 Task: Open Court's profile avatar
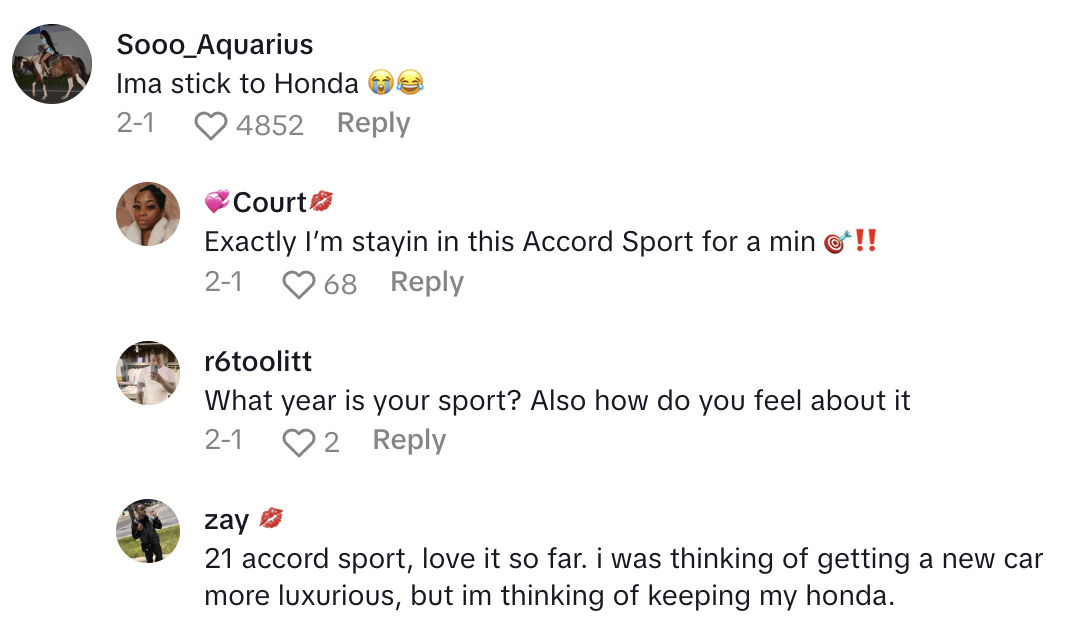[149, 213]
